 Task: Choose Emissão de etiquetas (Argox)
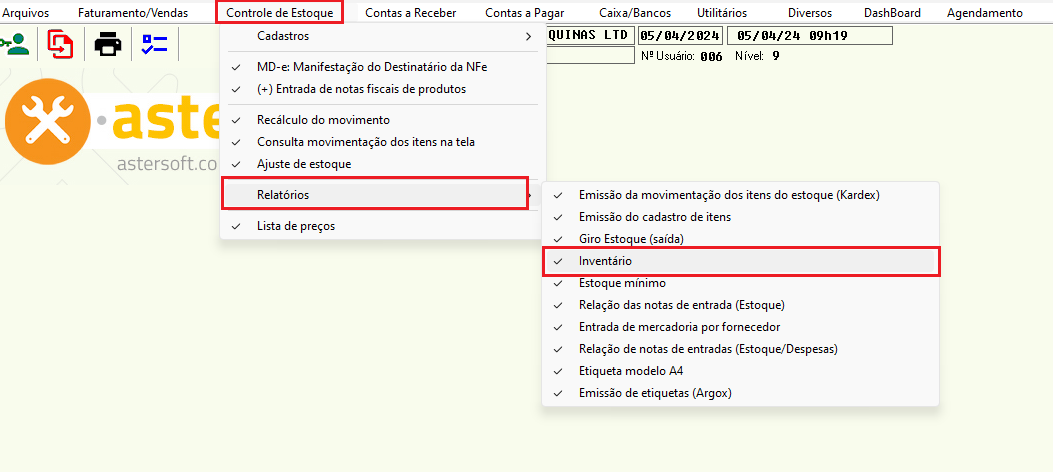tap(741, 393)
